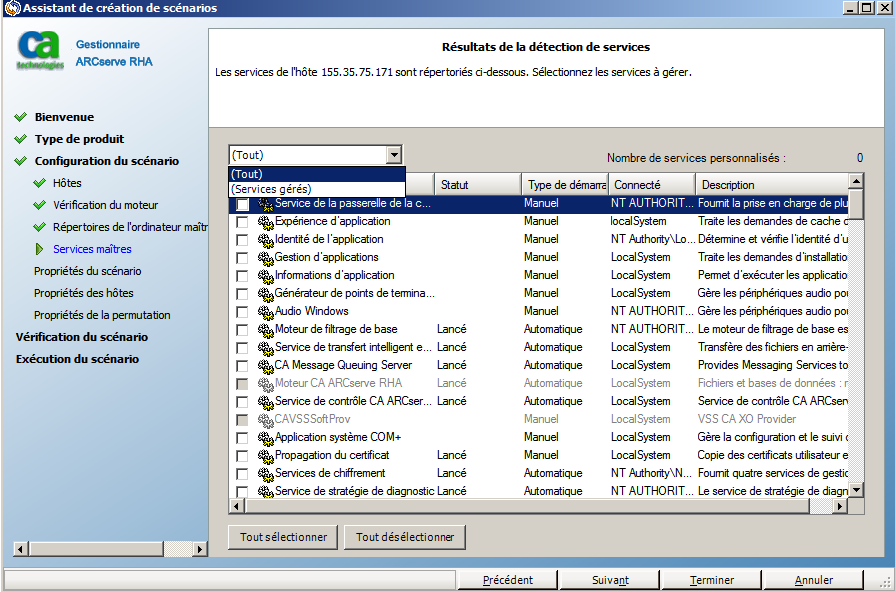Click the service icon for Application système COM+

point(266,438)
